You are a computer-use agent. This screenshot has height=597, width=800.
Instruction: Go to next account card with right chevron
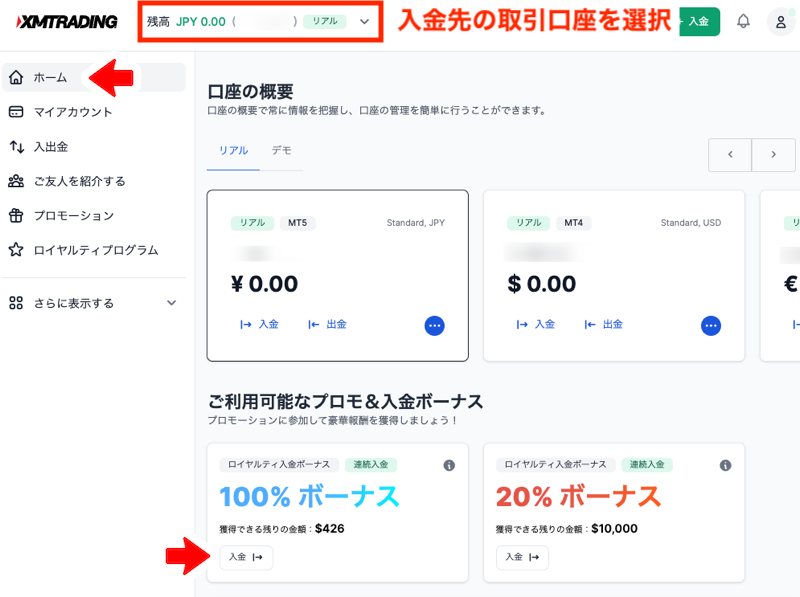click(773, 155)
